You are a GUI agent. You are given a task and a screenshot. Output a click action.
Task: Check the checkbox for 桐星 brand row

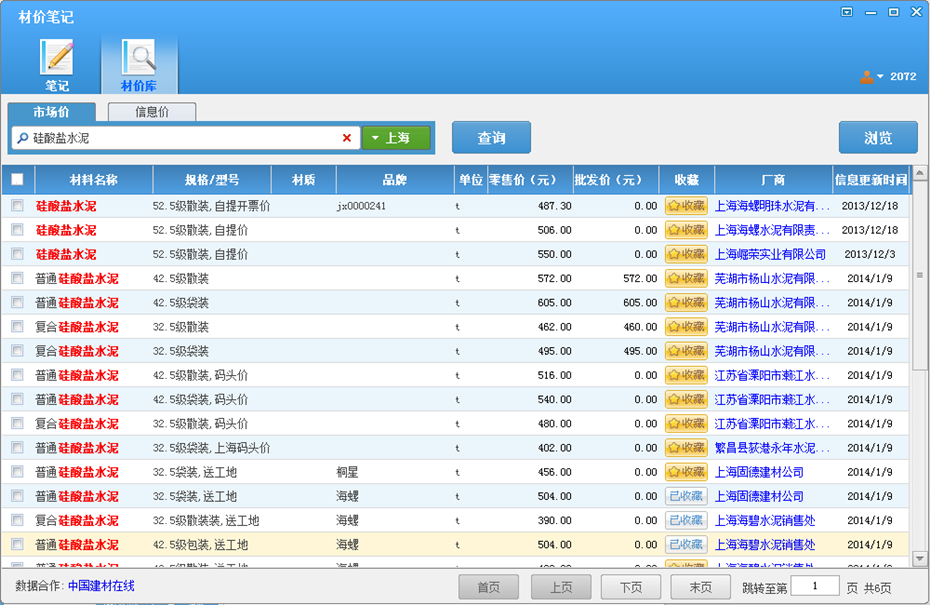17,472
